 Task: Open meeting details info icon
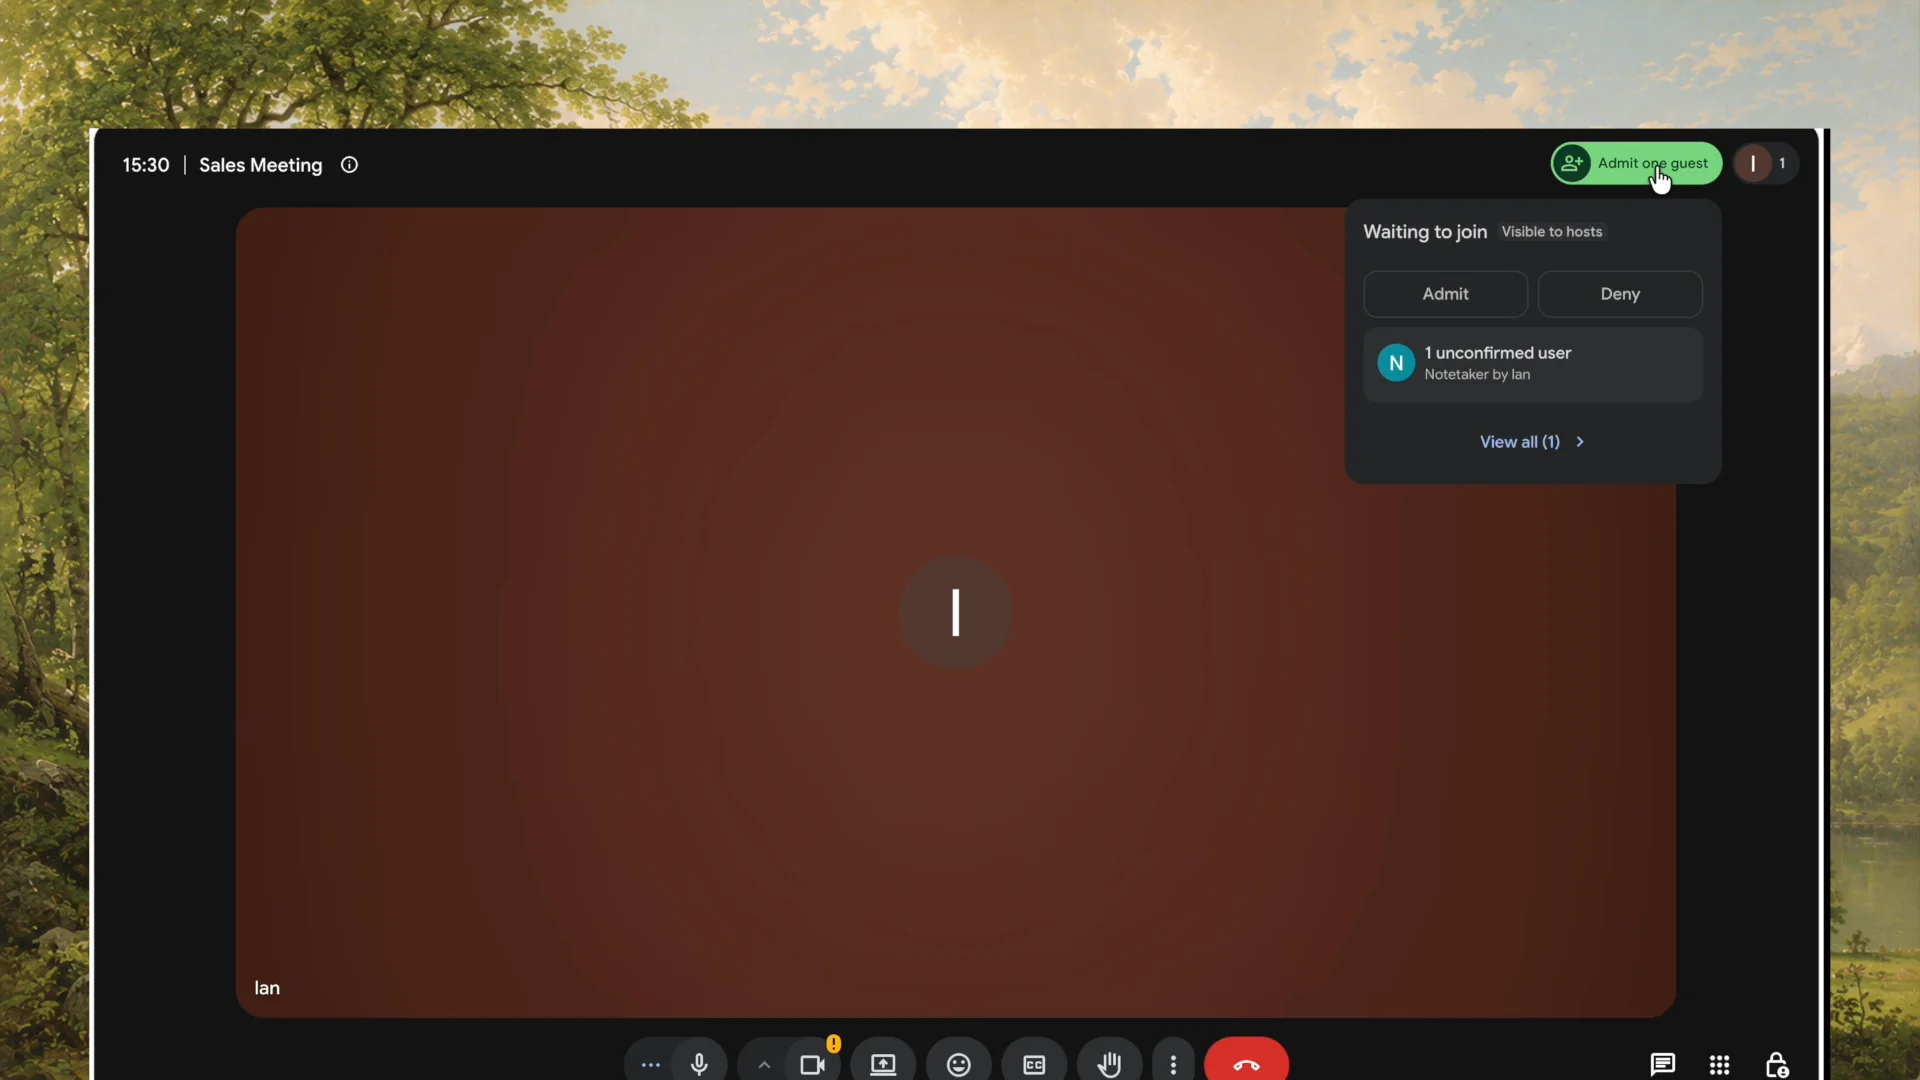click(x=349, y=165)
